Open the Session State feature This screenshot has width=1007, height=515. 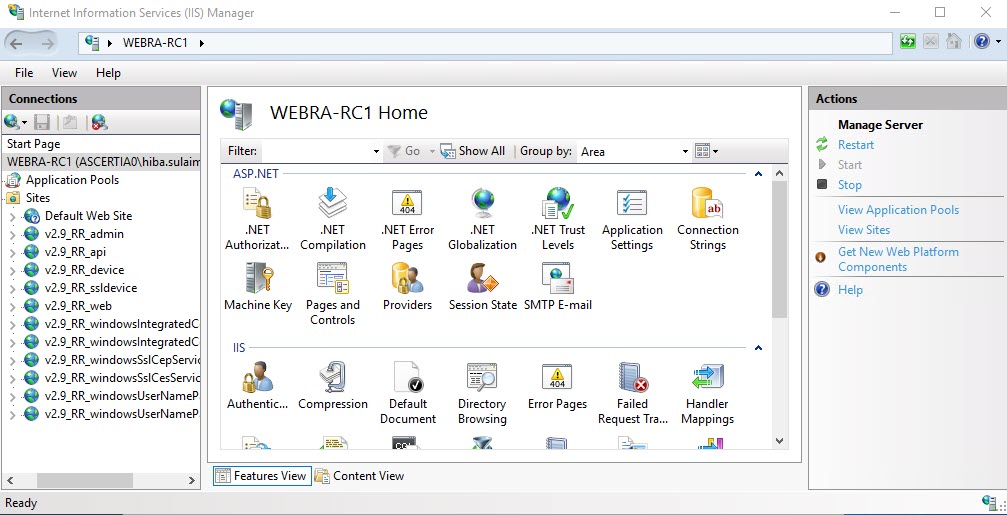pyautogui.click(x=482, y=286)
